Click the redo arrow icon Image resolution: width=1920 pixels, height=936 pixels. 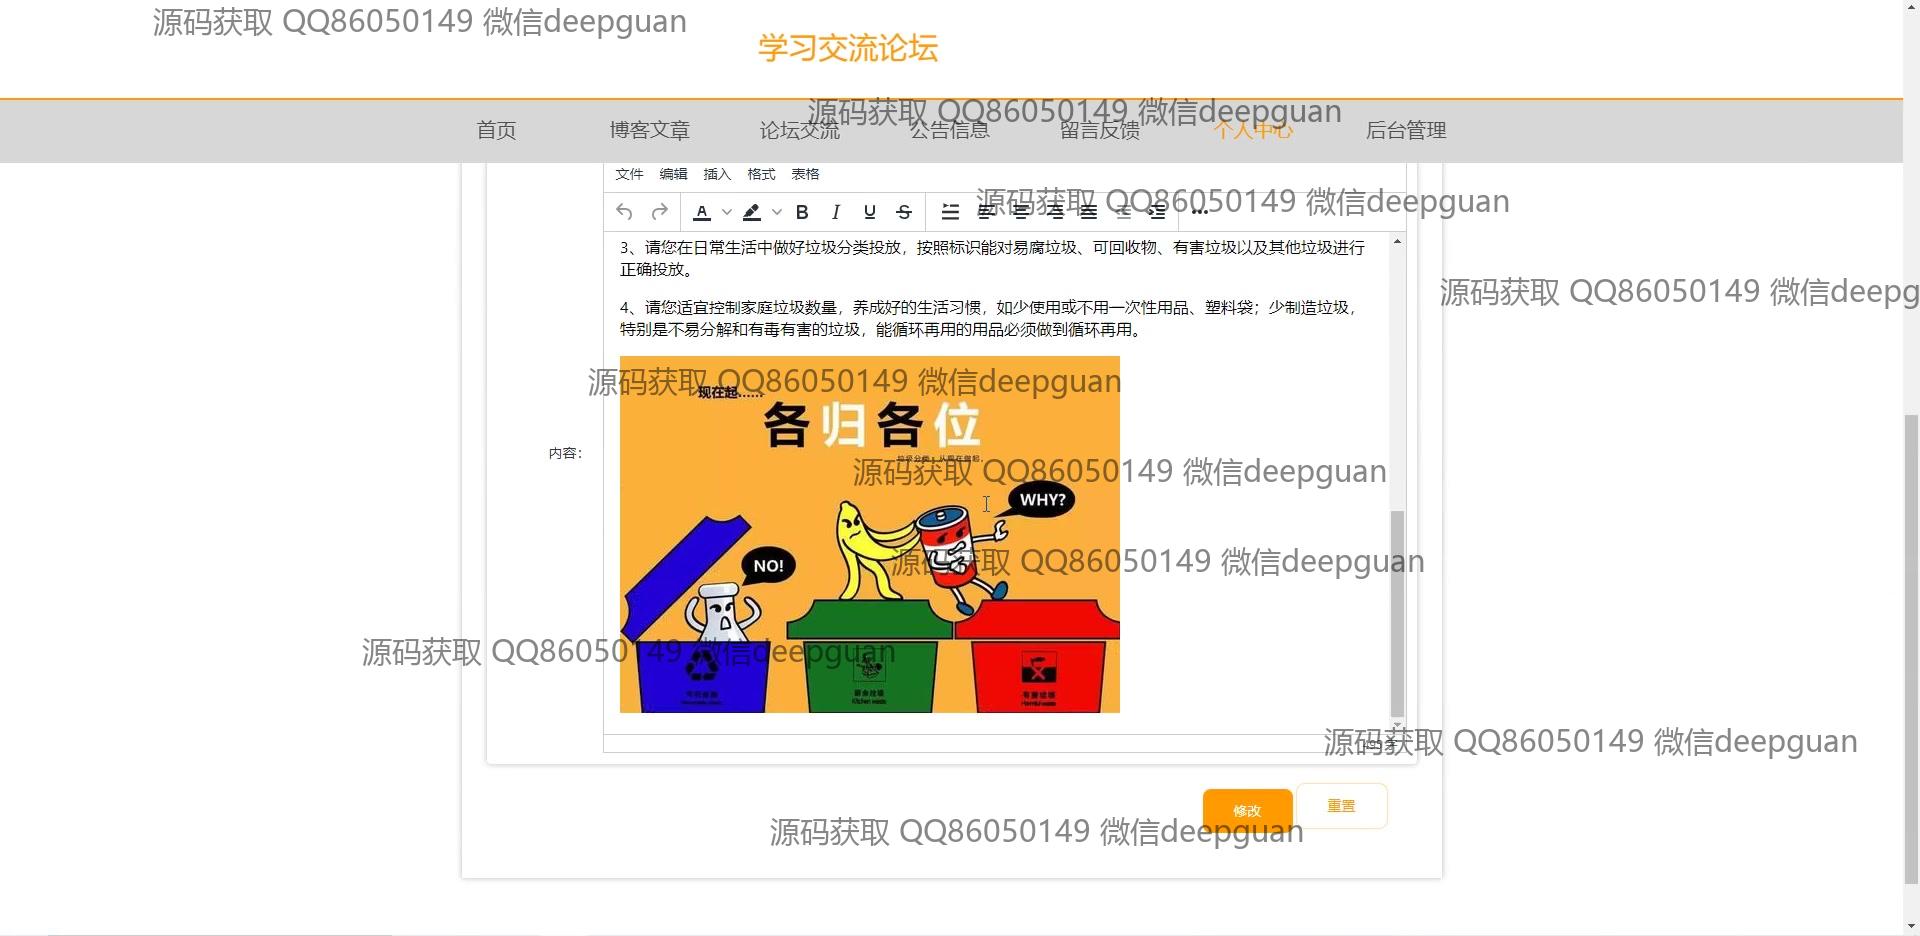point(659,212)
